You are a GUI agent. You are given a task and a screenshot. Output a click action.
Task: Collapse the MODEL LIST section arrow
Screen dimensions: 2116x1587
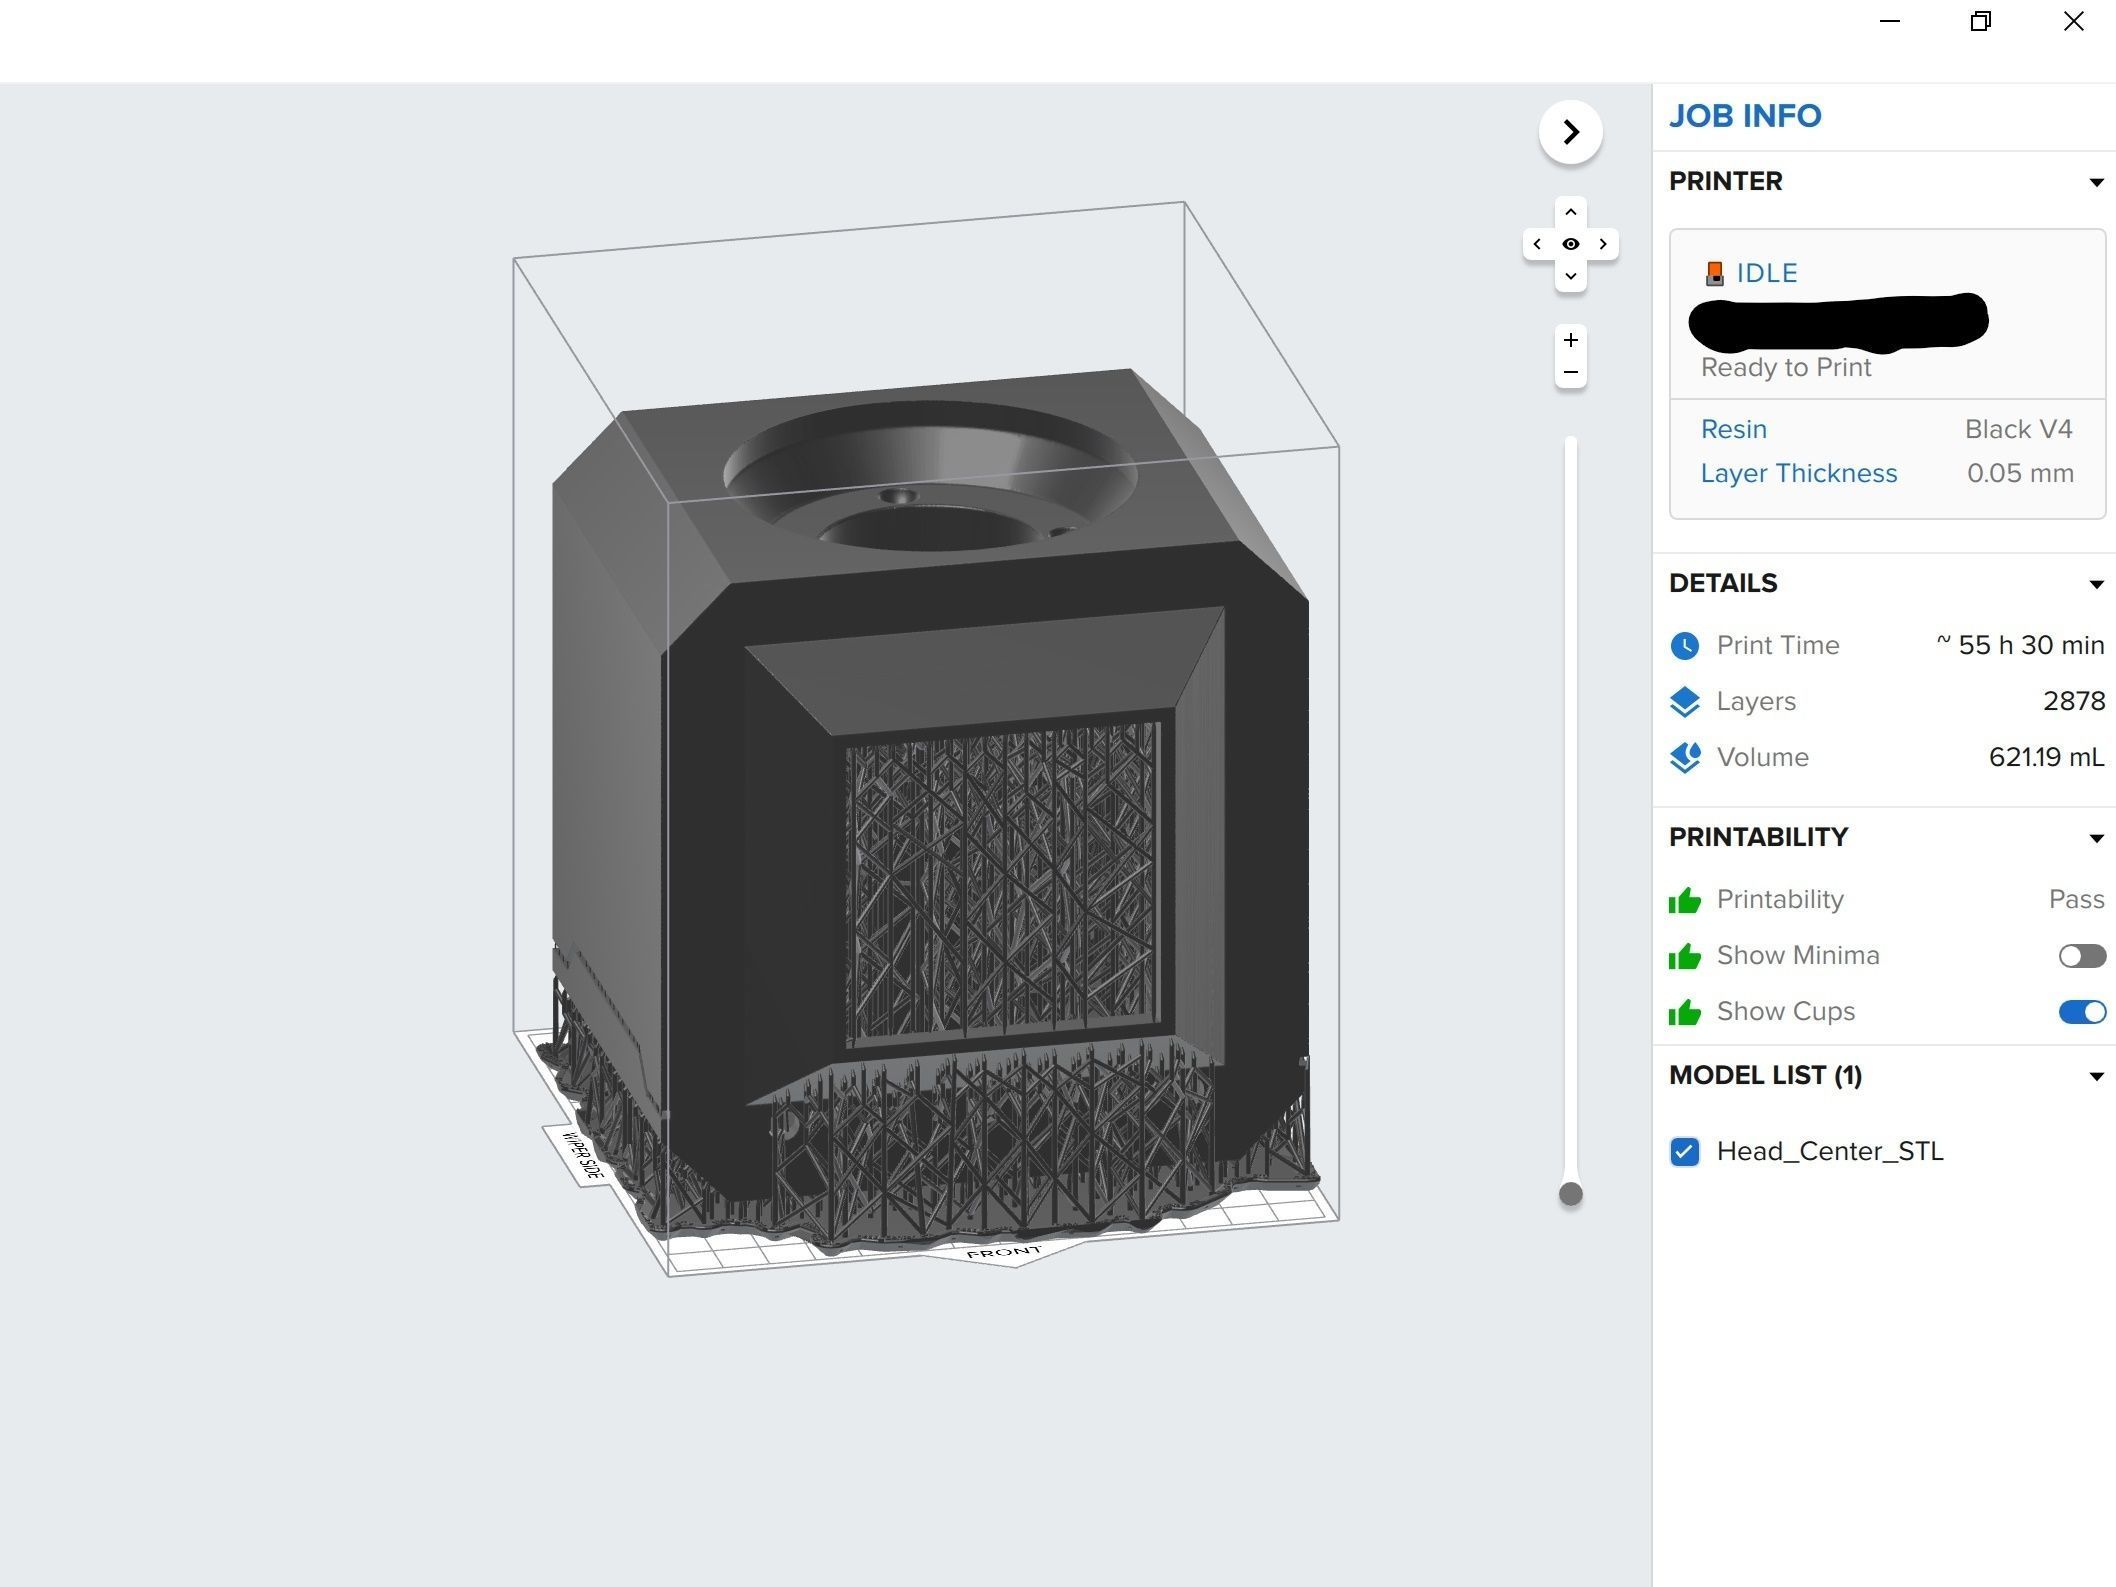coord(2096,1076)
